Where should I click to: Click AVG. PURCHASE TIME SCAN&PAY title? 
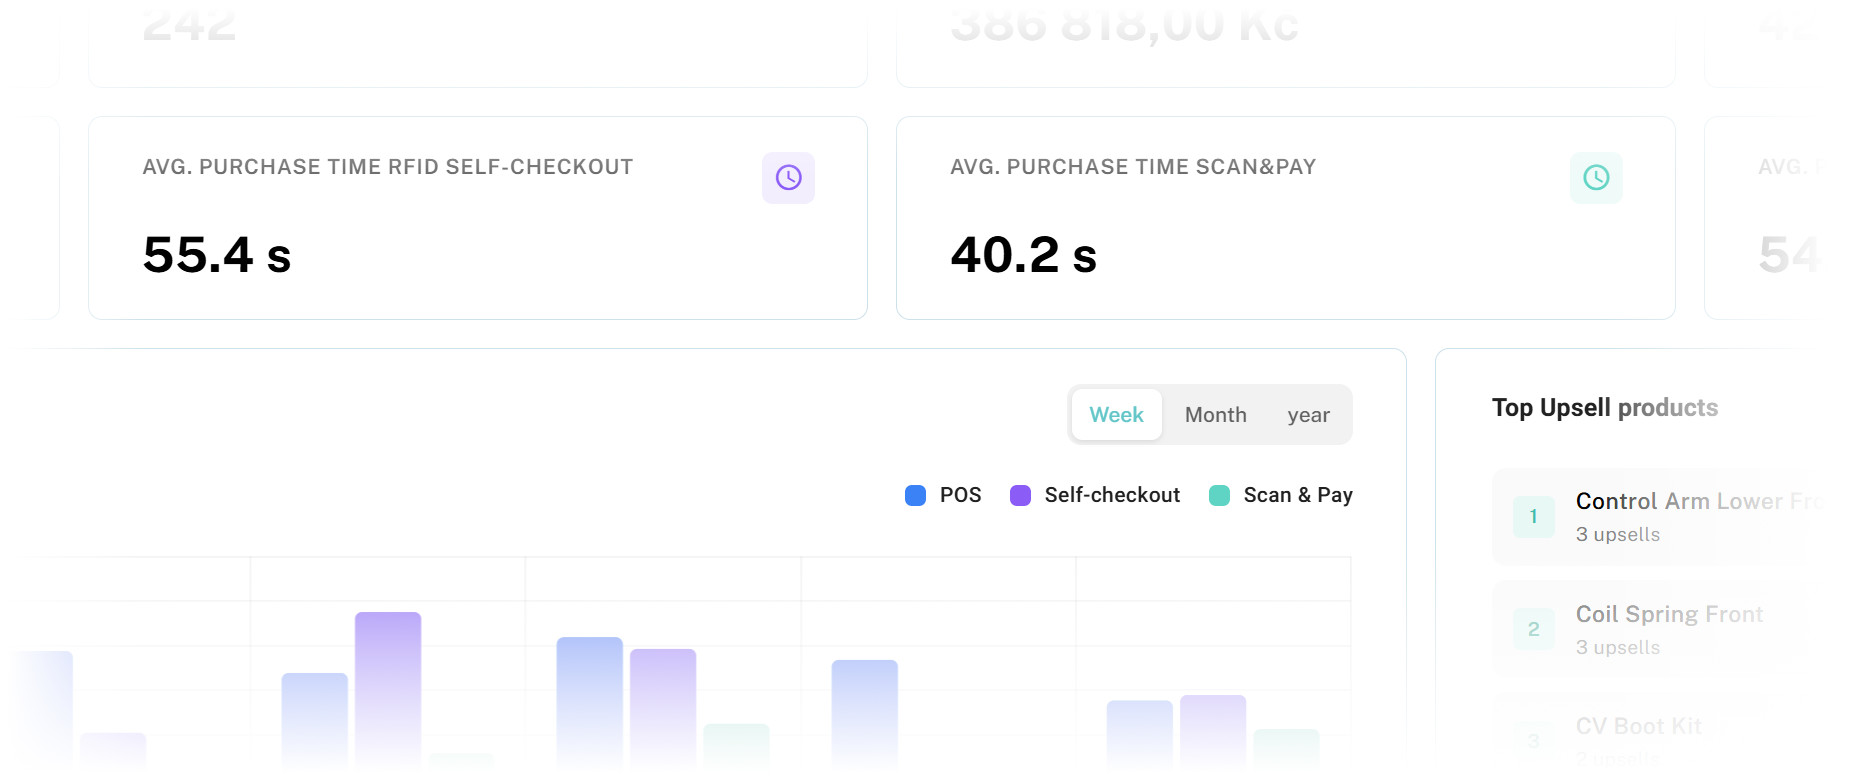point(1133,167)
